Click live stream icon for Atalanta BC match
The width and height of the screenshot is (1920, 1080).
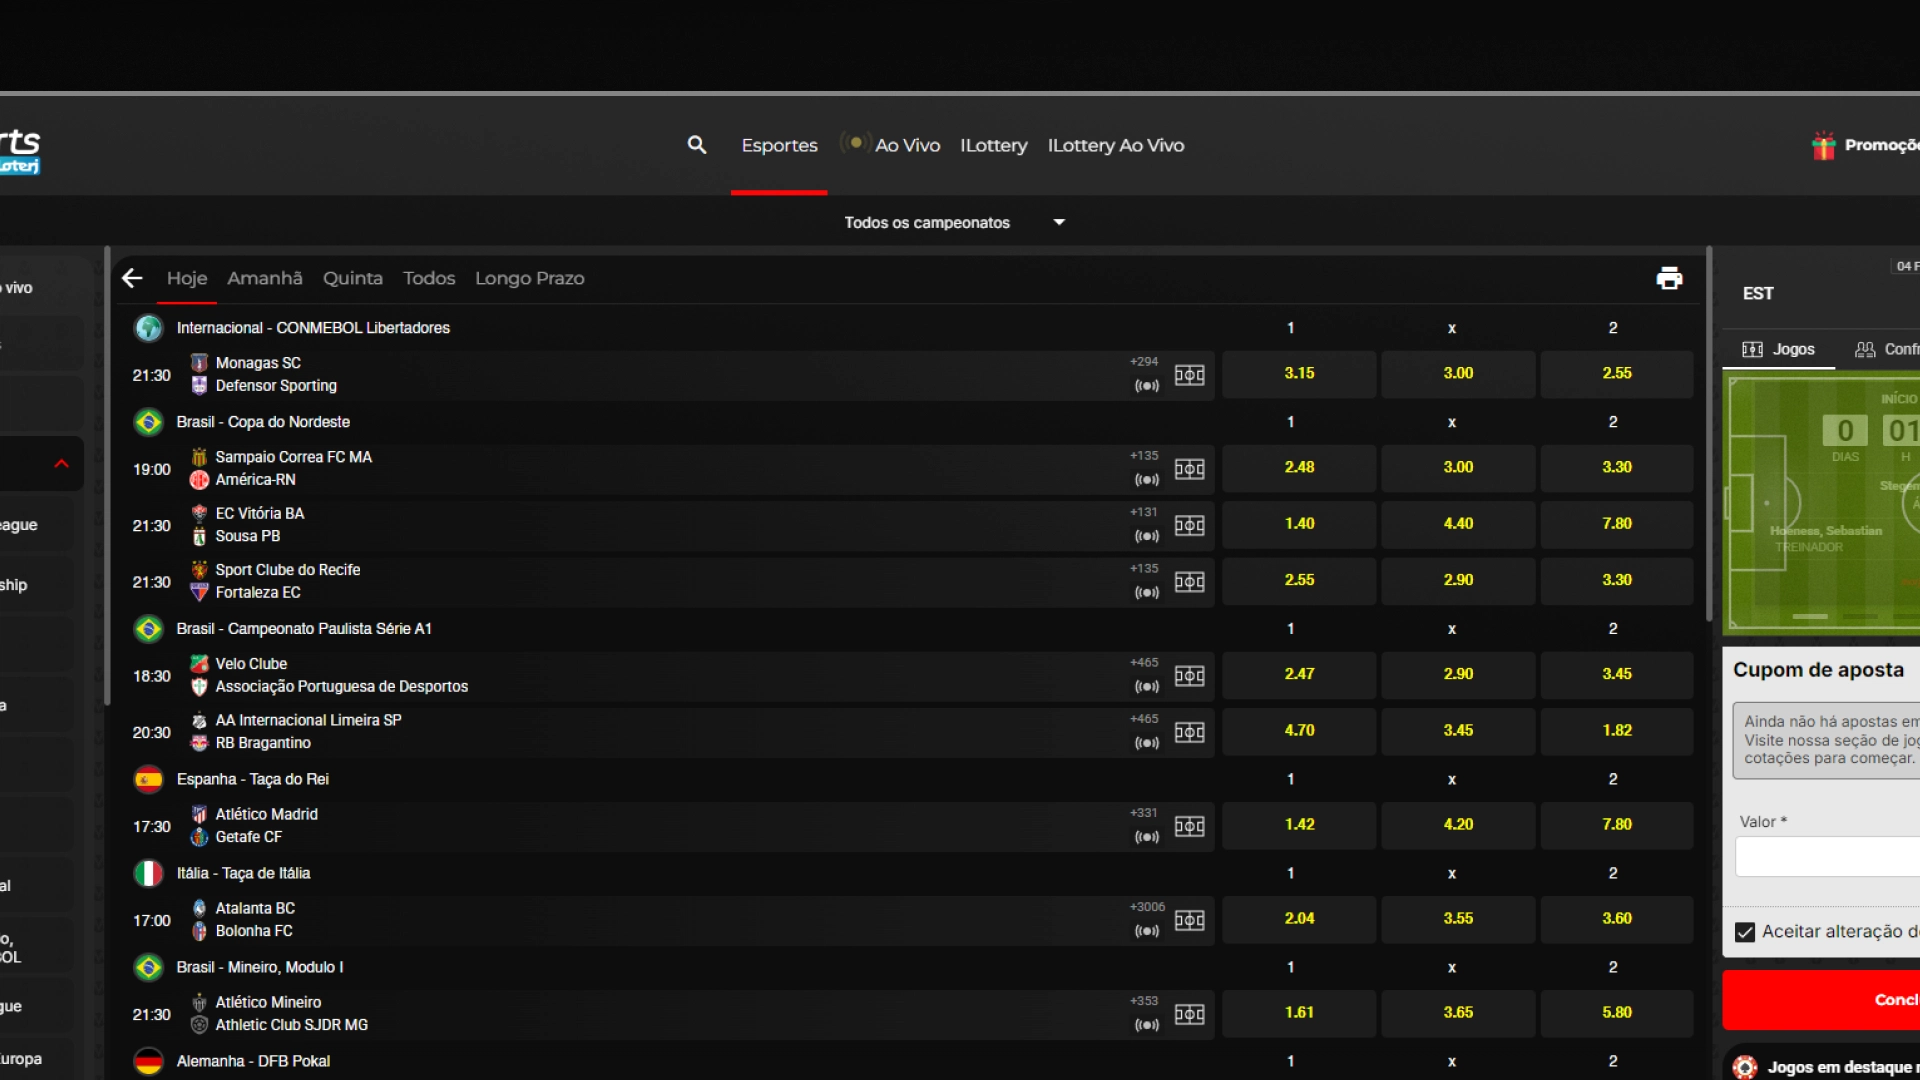[x=1147, y=931]
